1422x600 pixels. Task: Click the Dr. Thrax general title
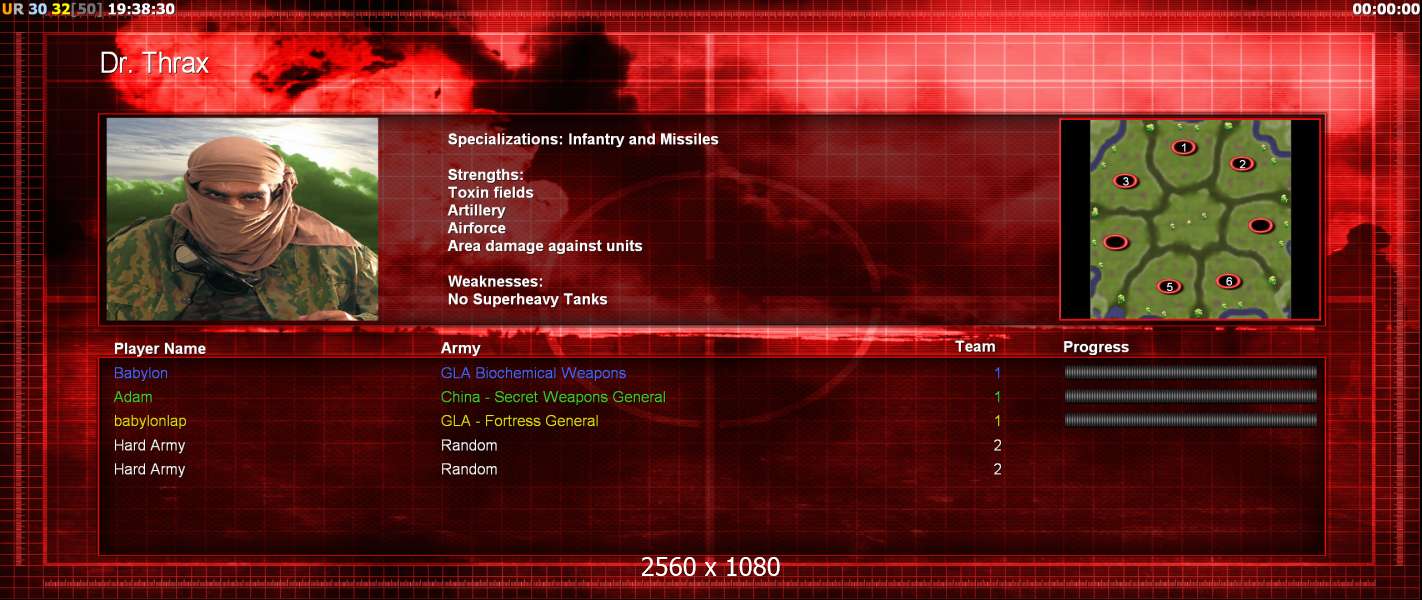tap(154, 63)
